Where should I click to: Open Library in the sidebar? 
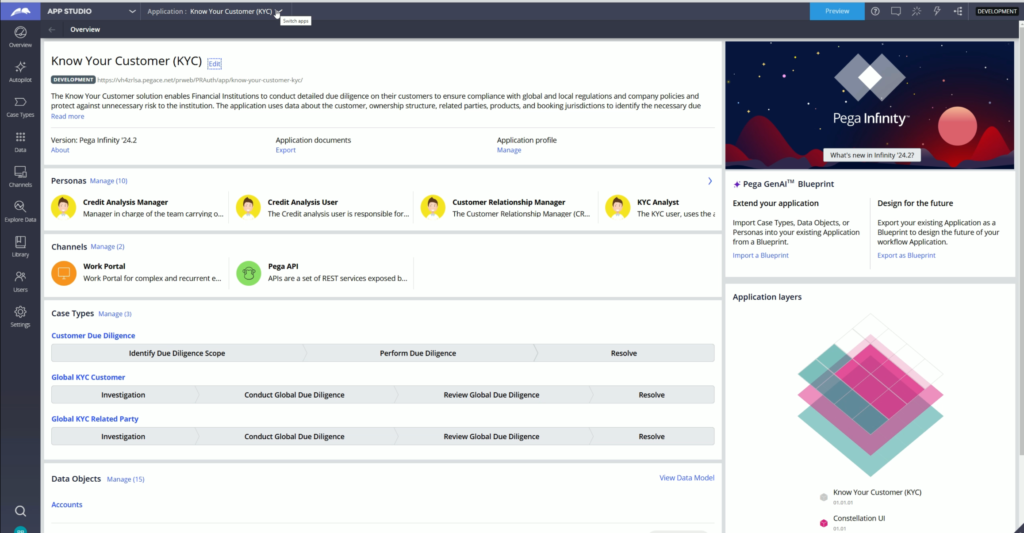click(20, 246)
